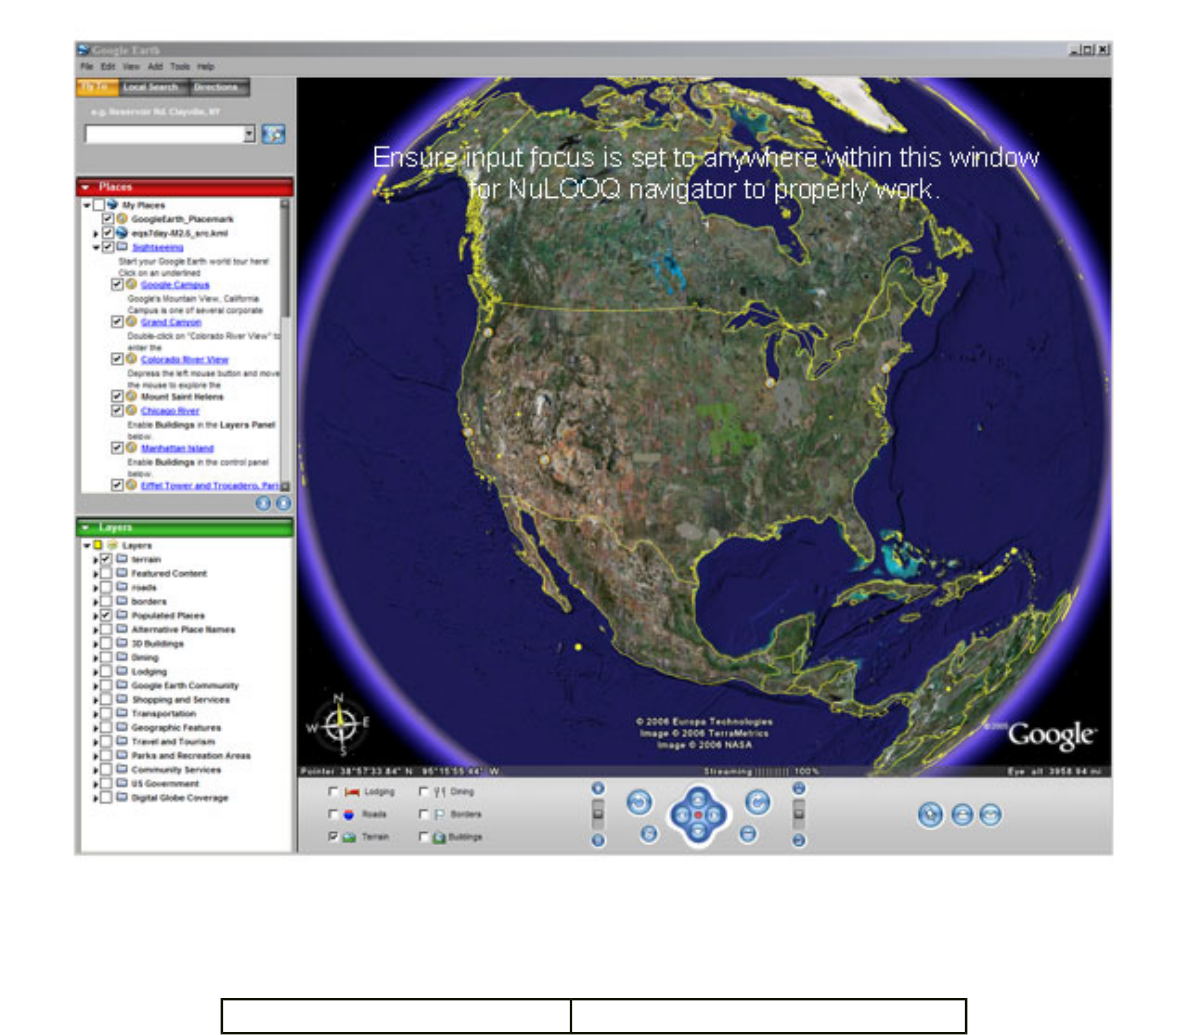Click the print button in bottom bar
Image resolution: width=1188 pixels, height=1035 pixels.
pos(962,815)
